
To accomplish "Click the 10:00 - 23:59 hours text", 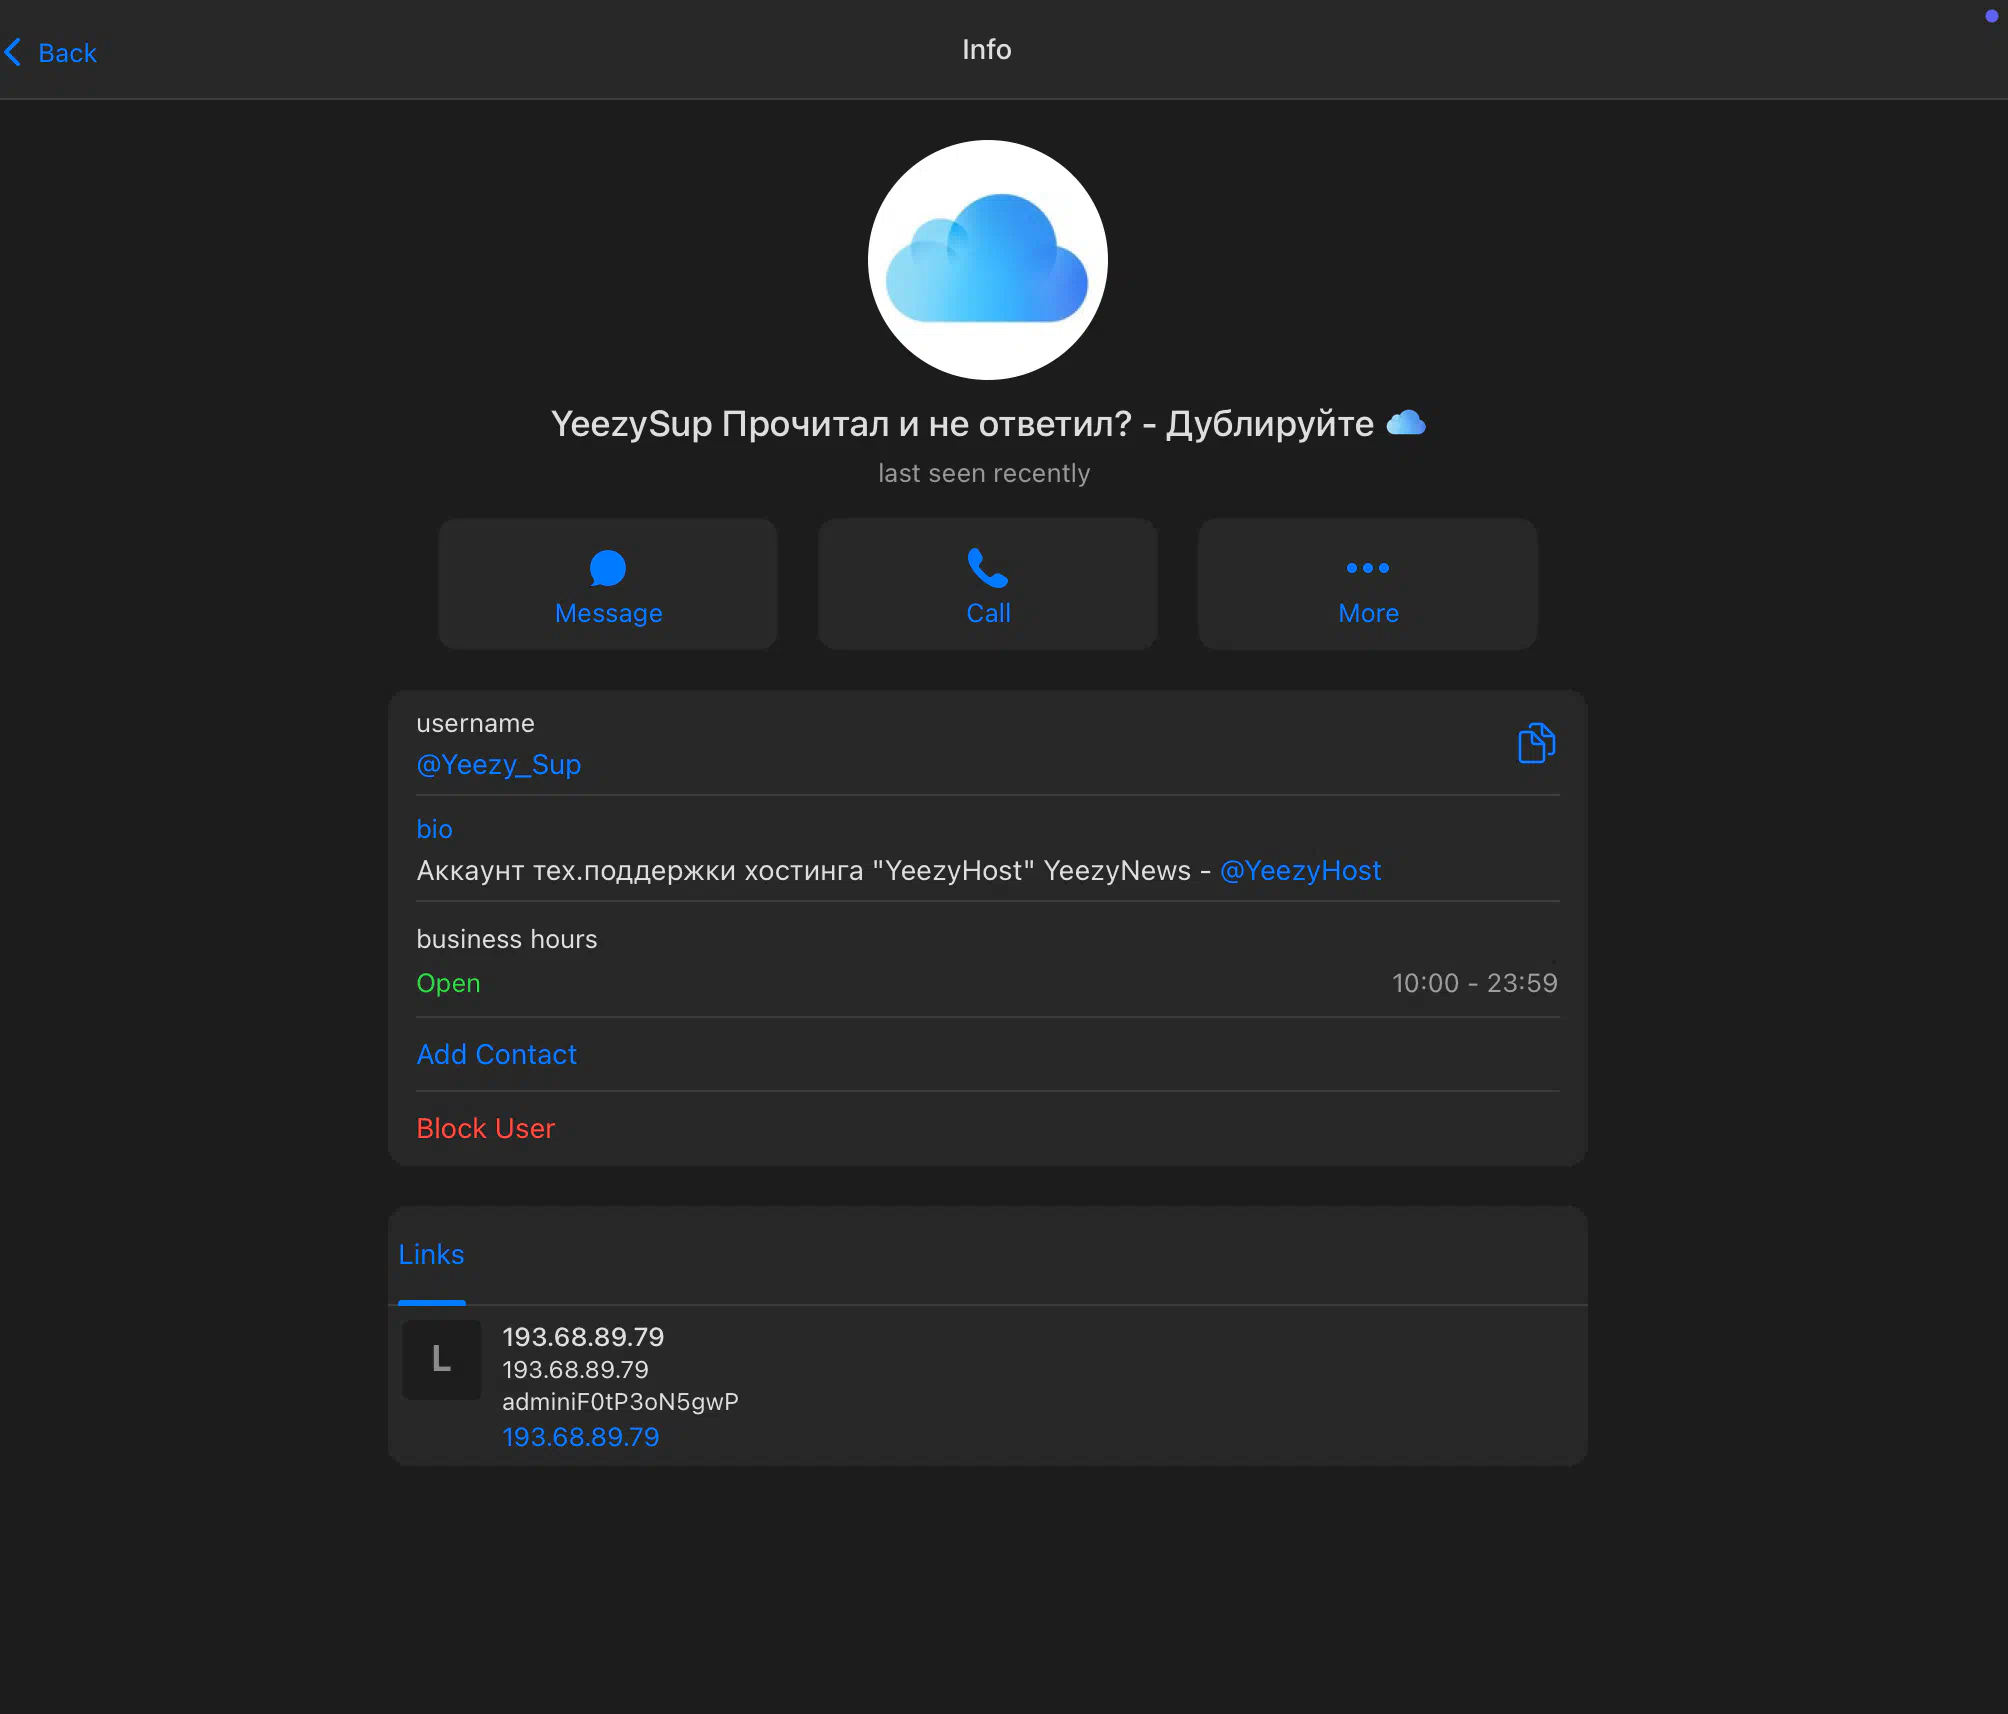I will tap(1474, 983).
